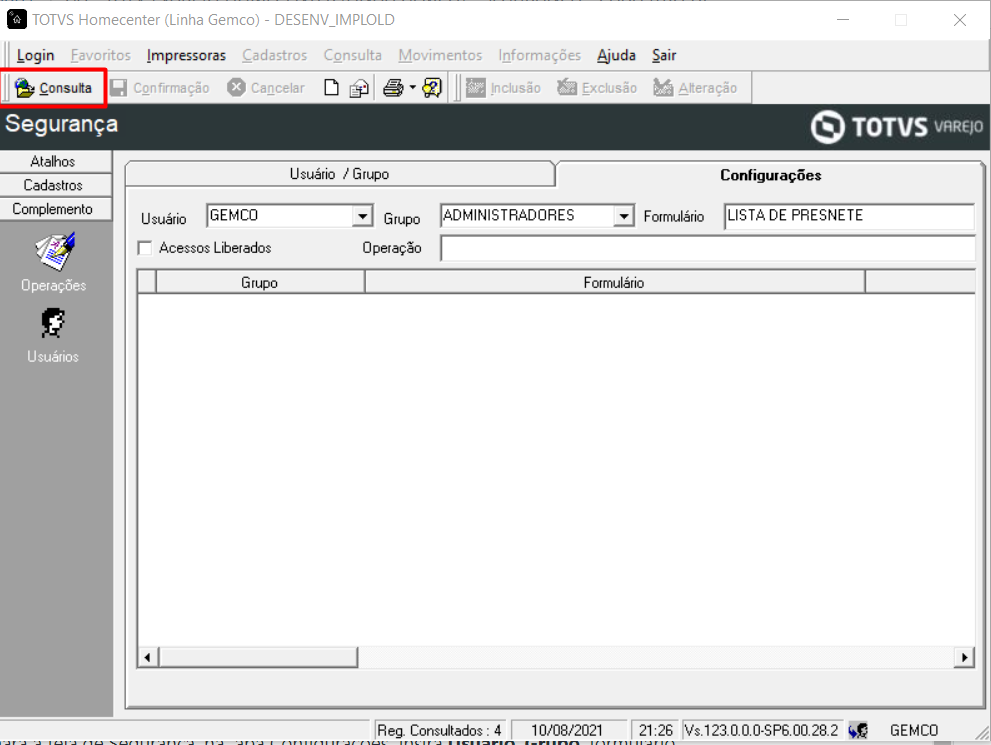The width and height of the screenshot is (991, 745).
Task: Toggle the Acessos Liberados checkbox
Action: pyautogui.click(x=145, y=248)
